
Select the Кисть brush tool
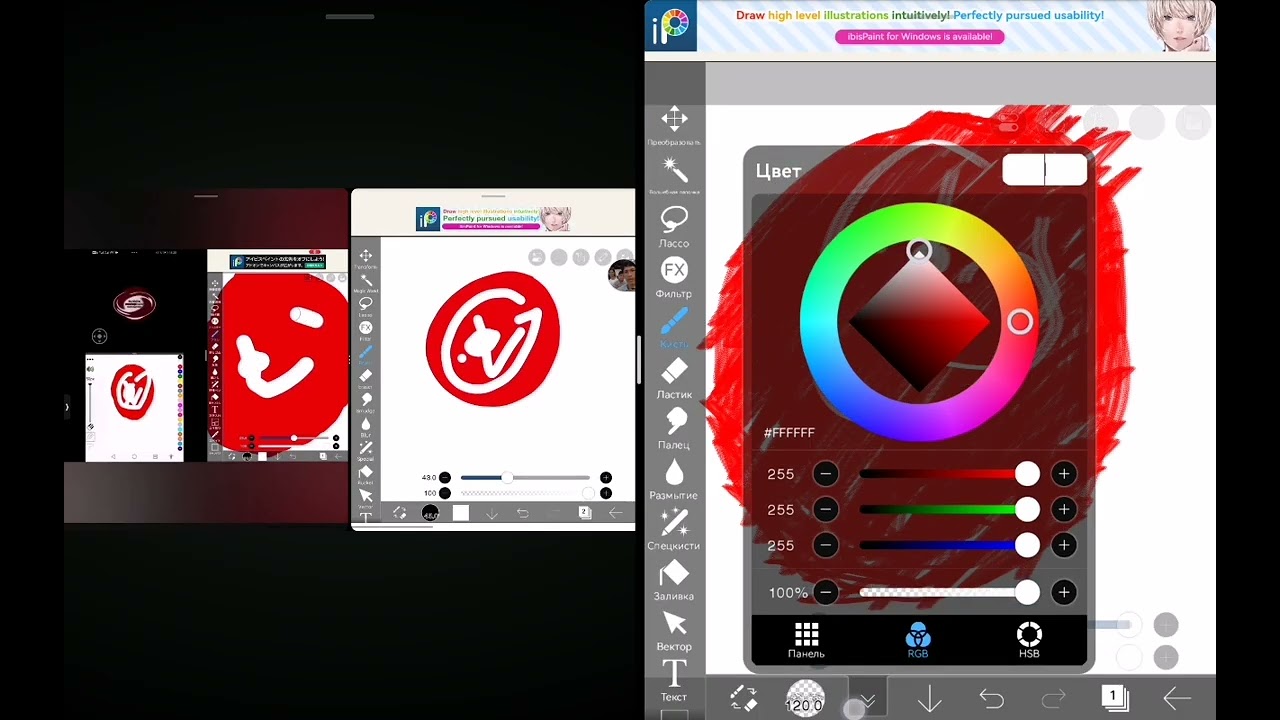(x=674, y=326)
